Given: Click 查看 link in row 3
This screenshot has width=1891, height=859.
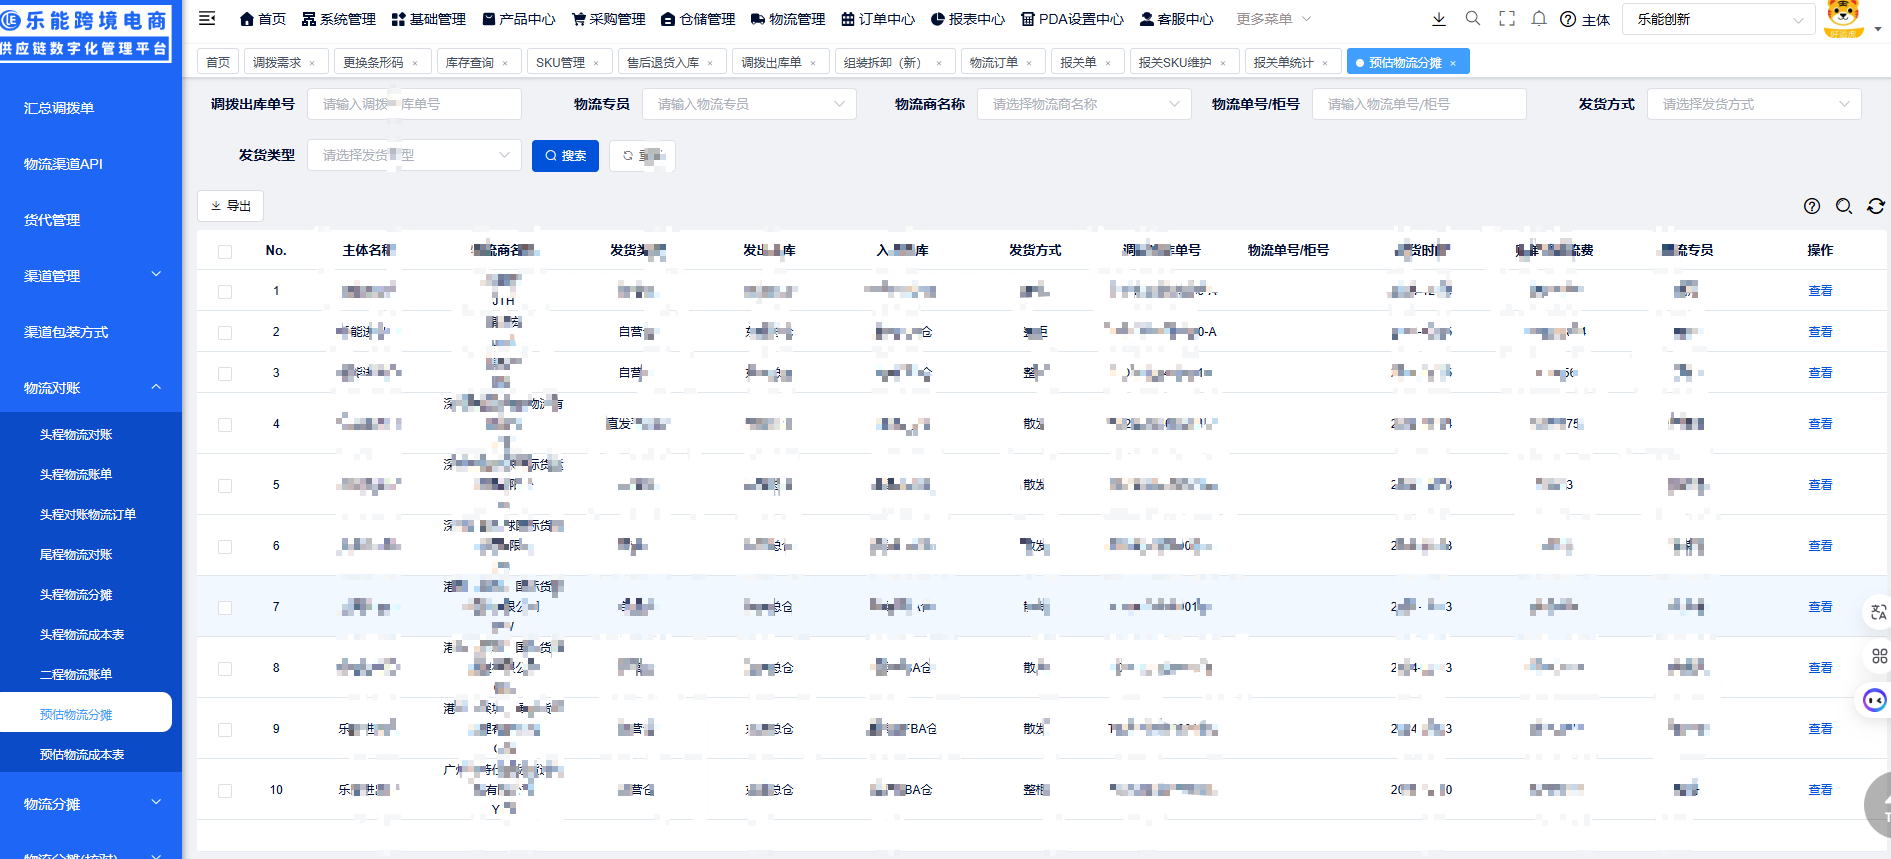Looking at the screenshot, I should coord(1819,373).
